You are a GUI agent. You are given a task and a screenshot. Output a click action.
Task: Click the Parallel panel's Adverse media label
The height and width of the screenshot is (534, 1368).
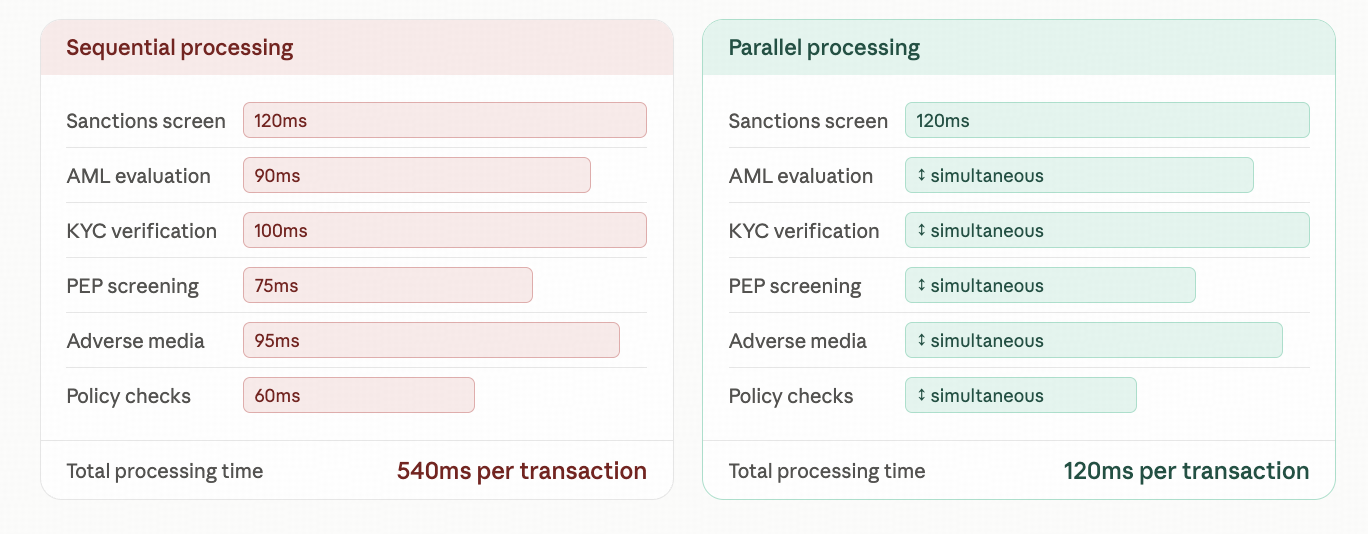(798, 341)
